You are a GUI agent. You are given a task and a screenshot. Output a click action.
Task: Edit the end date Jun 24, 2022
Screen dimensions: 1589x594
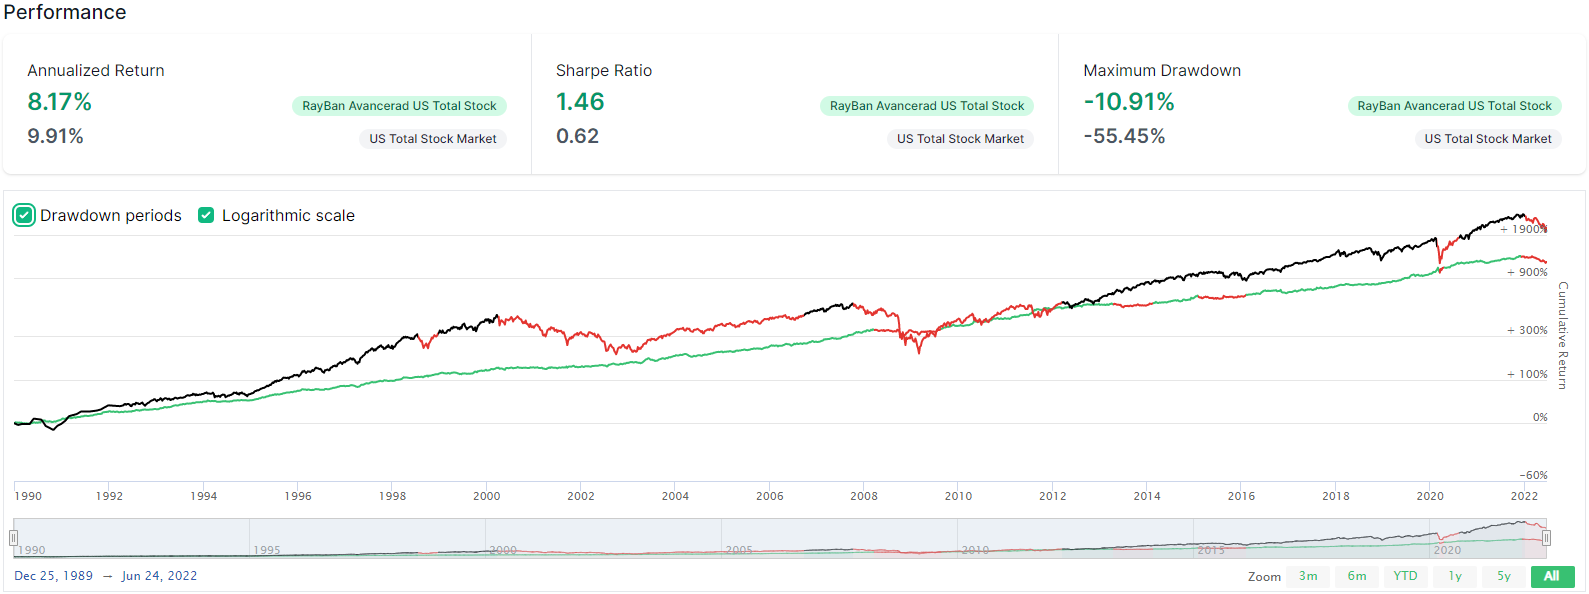159,576
